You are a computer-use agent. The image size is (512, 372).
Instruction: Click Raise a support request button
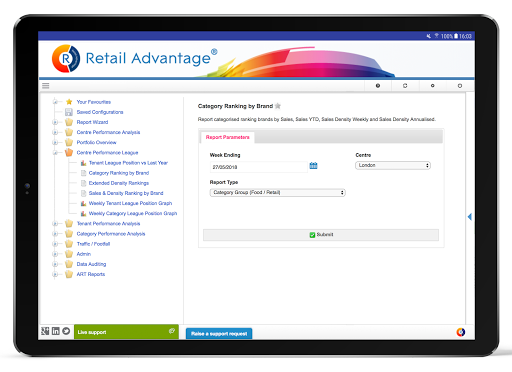point(219,334)
